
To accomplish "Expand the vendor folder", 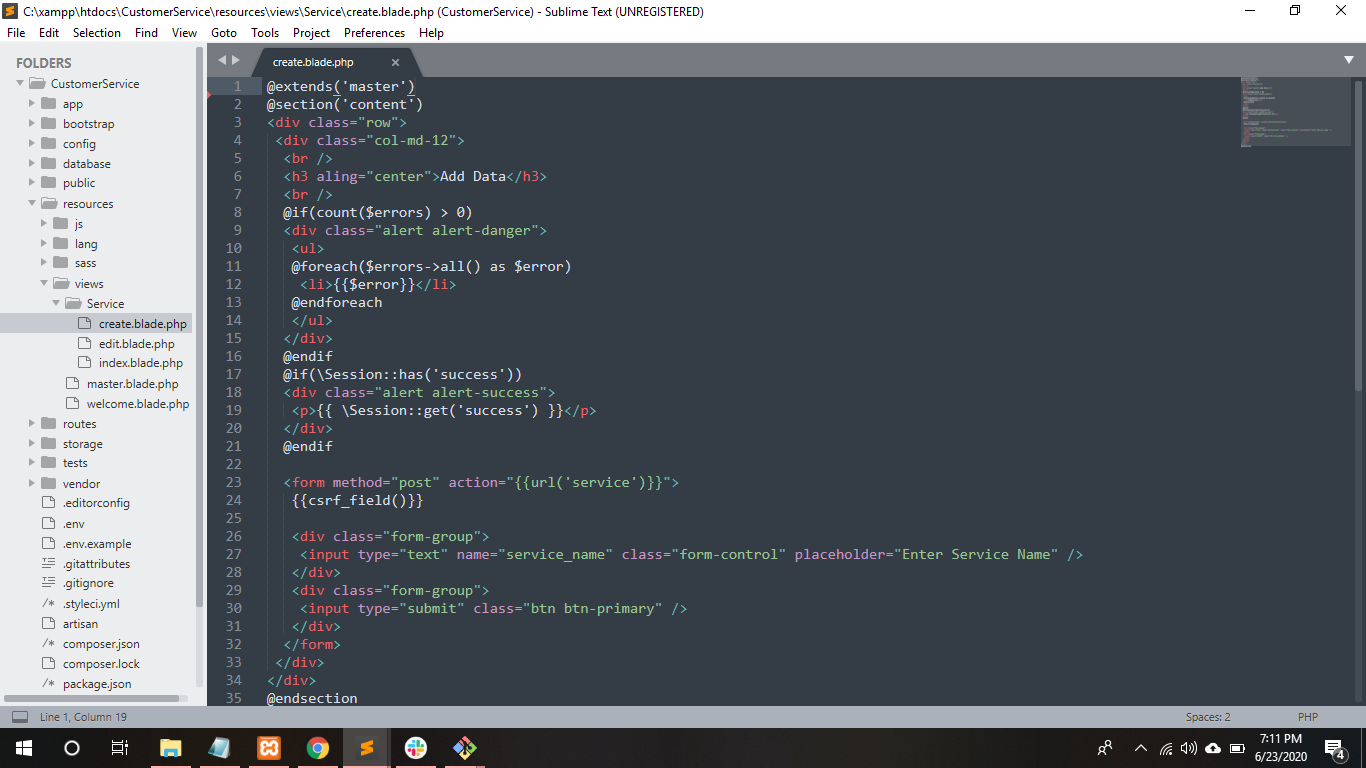I will pos(33,484).
